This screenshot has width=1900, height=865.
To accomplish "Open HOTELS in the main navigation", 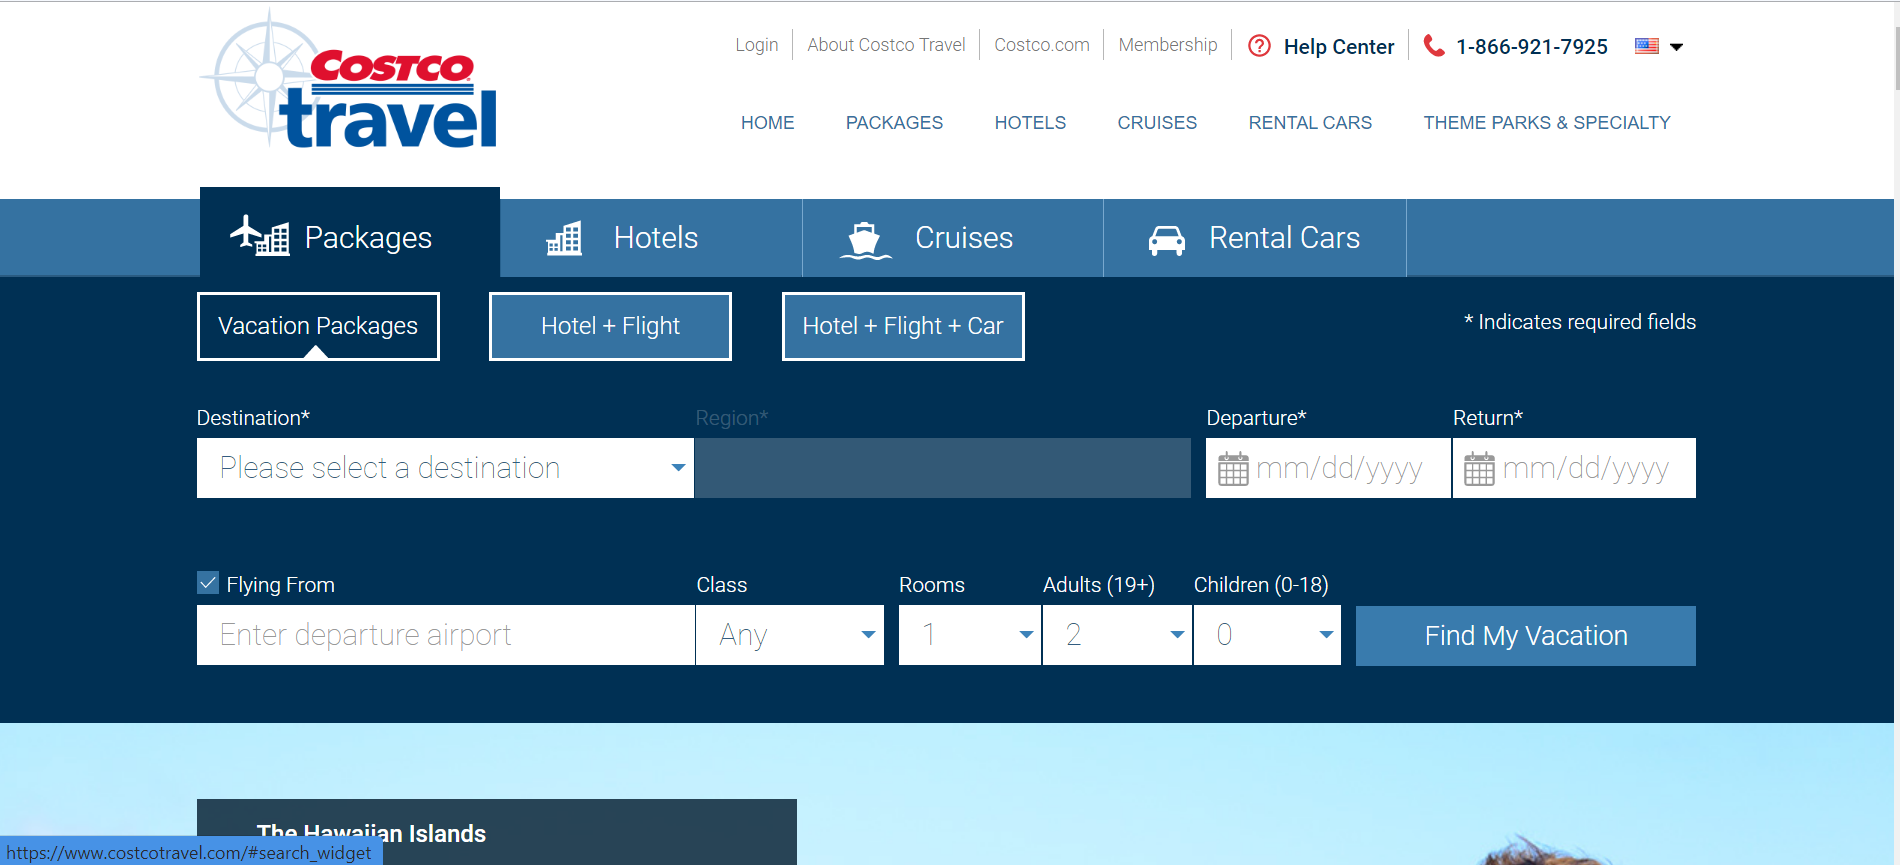I will point(1030,123).
